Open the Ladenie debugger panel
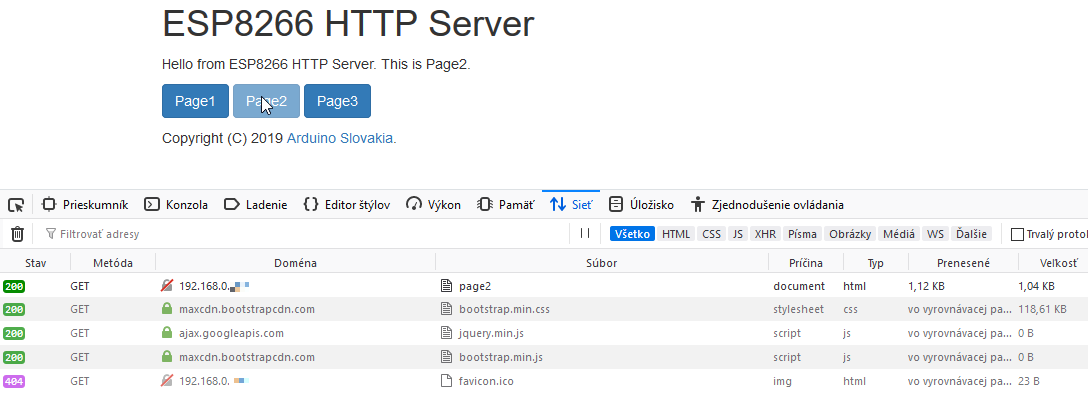The image size is (1088, 394). point(255,205)
